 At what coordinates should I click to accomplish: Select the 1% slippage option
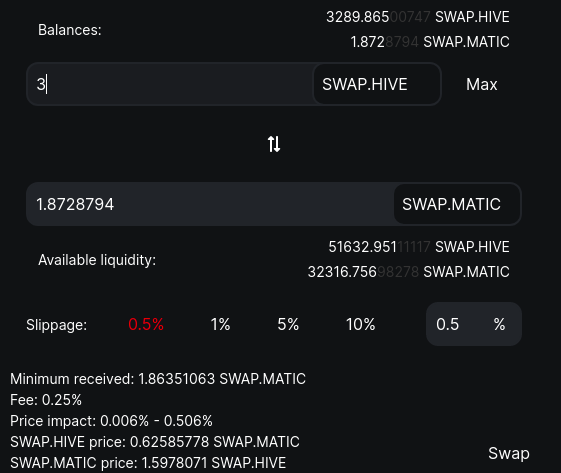coord(220,325)
